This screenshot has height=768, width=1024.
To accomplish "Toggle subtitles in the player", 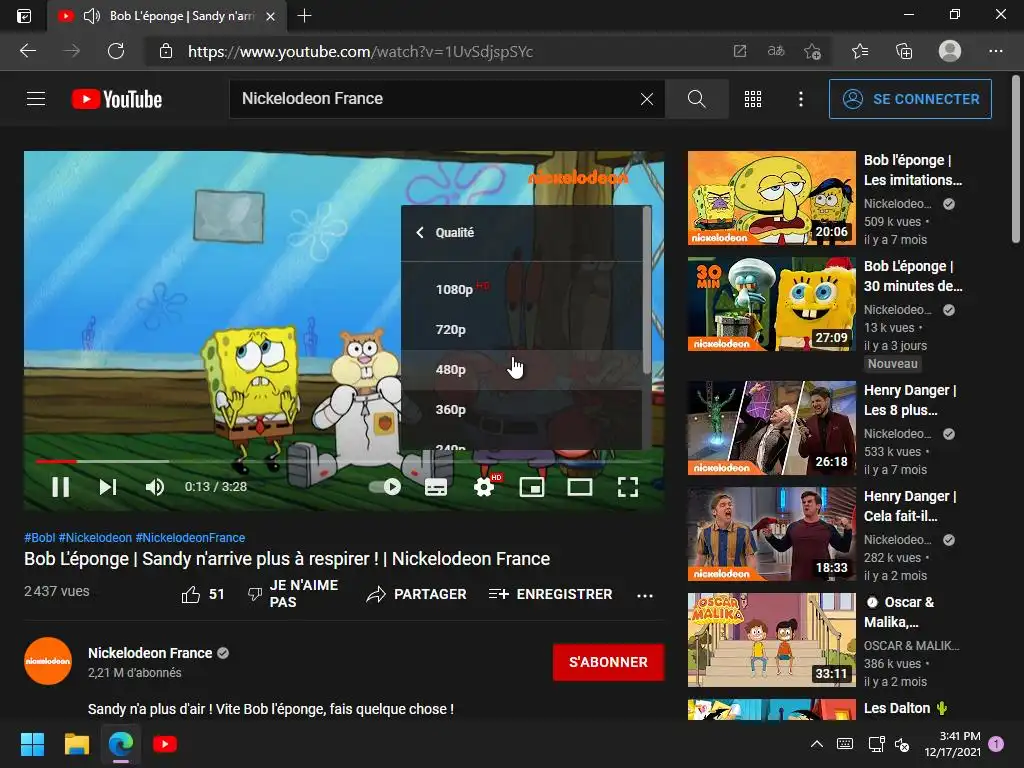I will pyautogui.click(x=436, y=487).
